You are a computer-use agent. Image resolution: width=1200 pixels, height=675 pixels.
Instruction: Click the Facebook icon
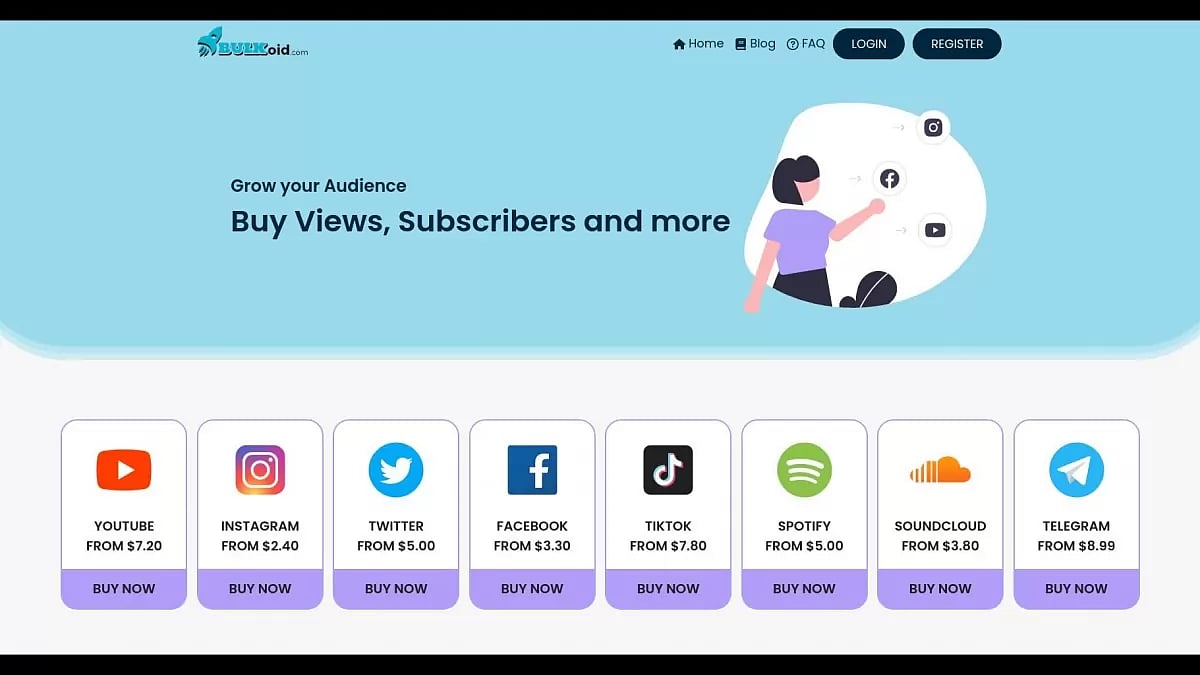(x=532, y=469)
